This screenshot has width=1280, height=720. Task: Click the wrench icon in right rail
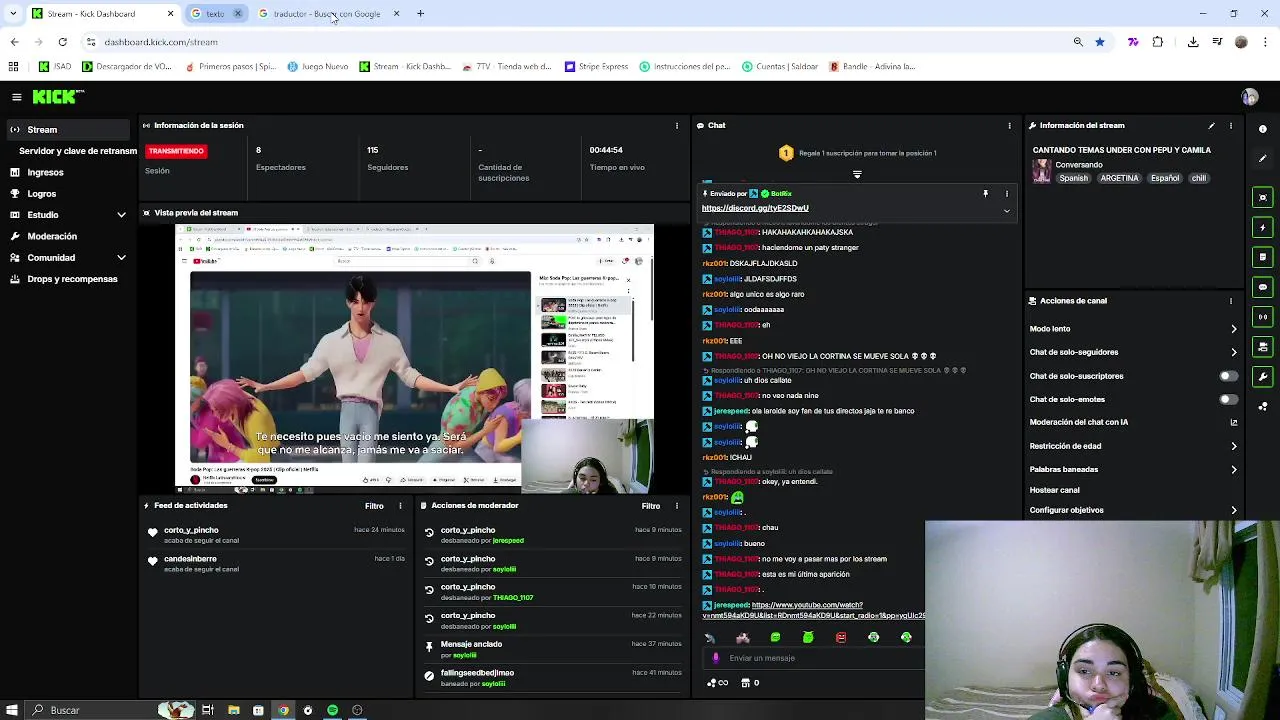[x=1263, y=377]
